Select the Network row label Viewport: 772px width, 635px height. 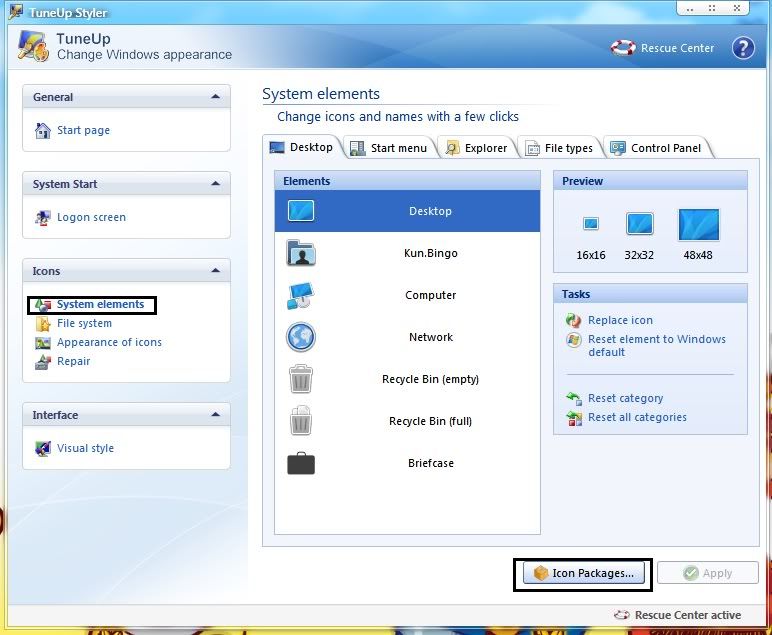(x=431, y=337)
